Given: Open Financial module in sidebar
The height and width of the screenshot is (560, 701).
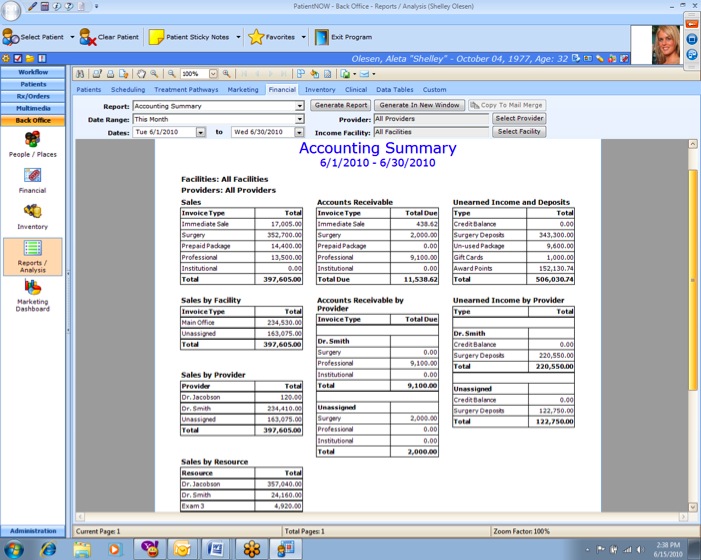Looking at the screenshot, I should [x=33, y=181].
